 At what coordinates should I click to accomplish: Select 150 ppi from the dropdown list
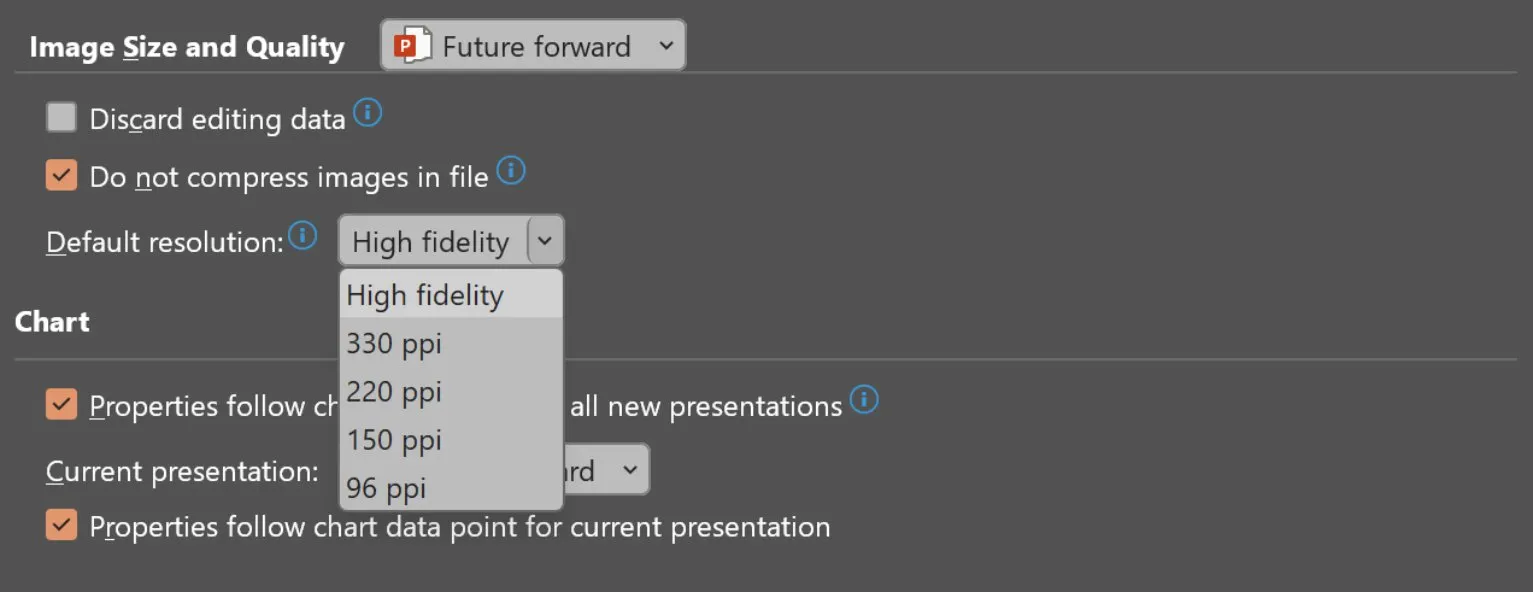coord(394,440)
